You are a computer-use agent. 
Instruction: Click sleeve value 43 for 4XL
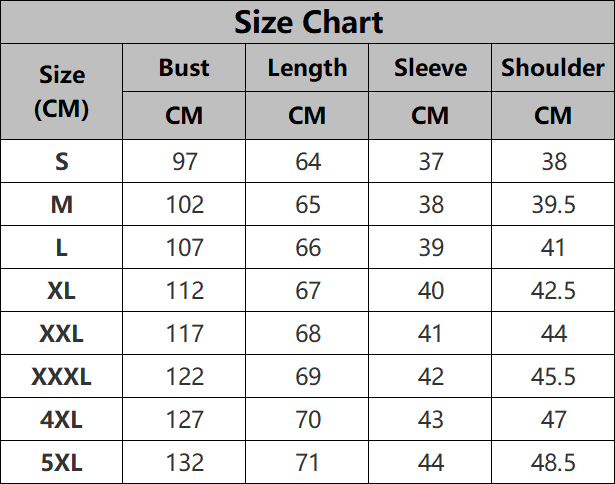pos(431,420)
